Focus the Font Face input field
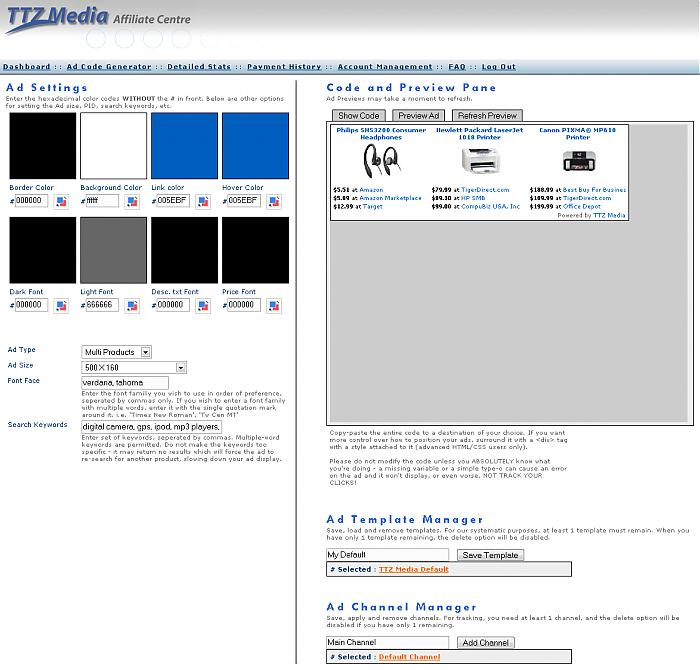This screenshot has height=670, width=700. [x=125, y=383]
